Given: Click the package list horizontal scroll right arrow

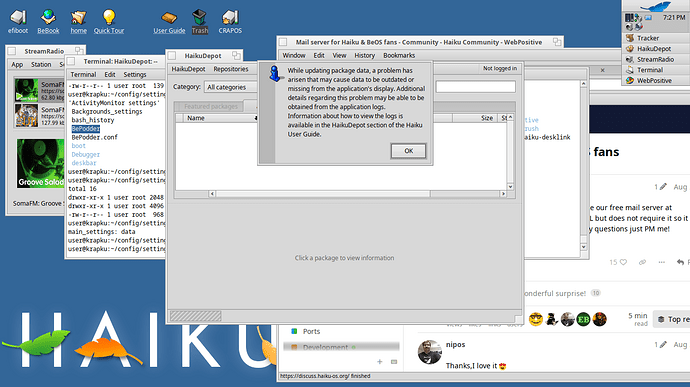Looking at the screenshot, I should (x=503, y=194).
